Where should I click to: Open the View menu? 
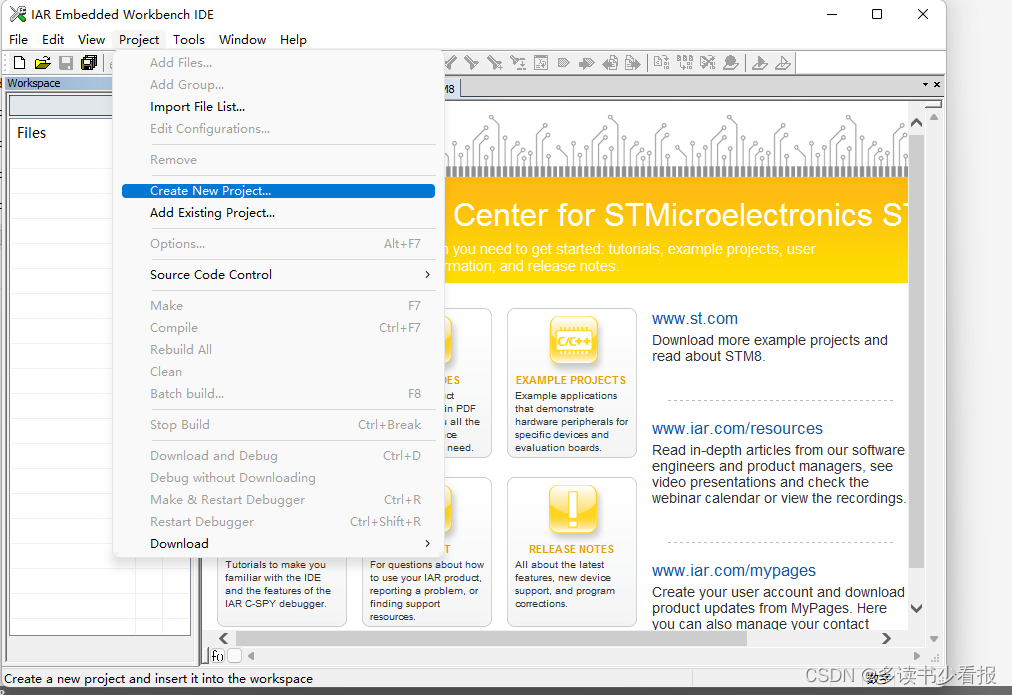click(x=91, y=39)
